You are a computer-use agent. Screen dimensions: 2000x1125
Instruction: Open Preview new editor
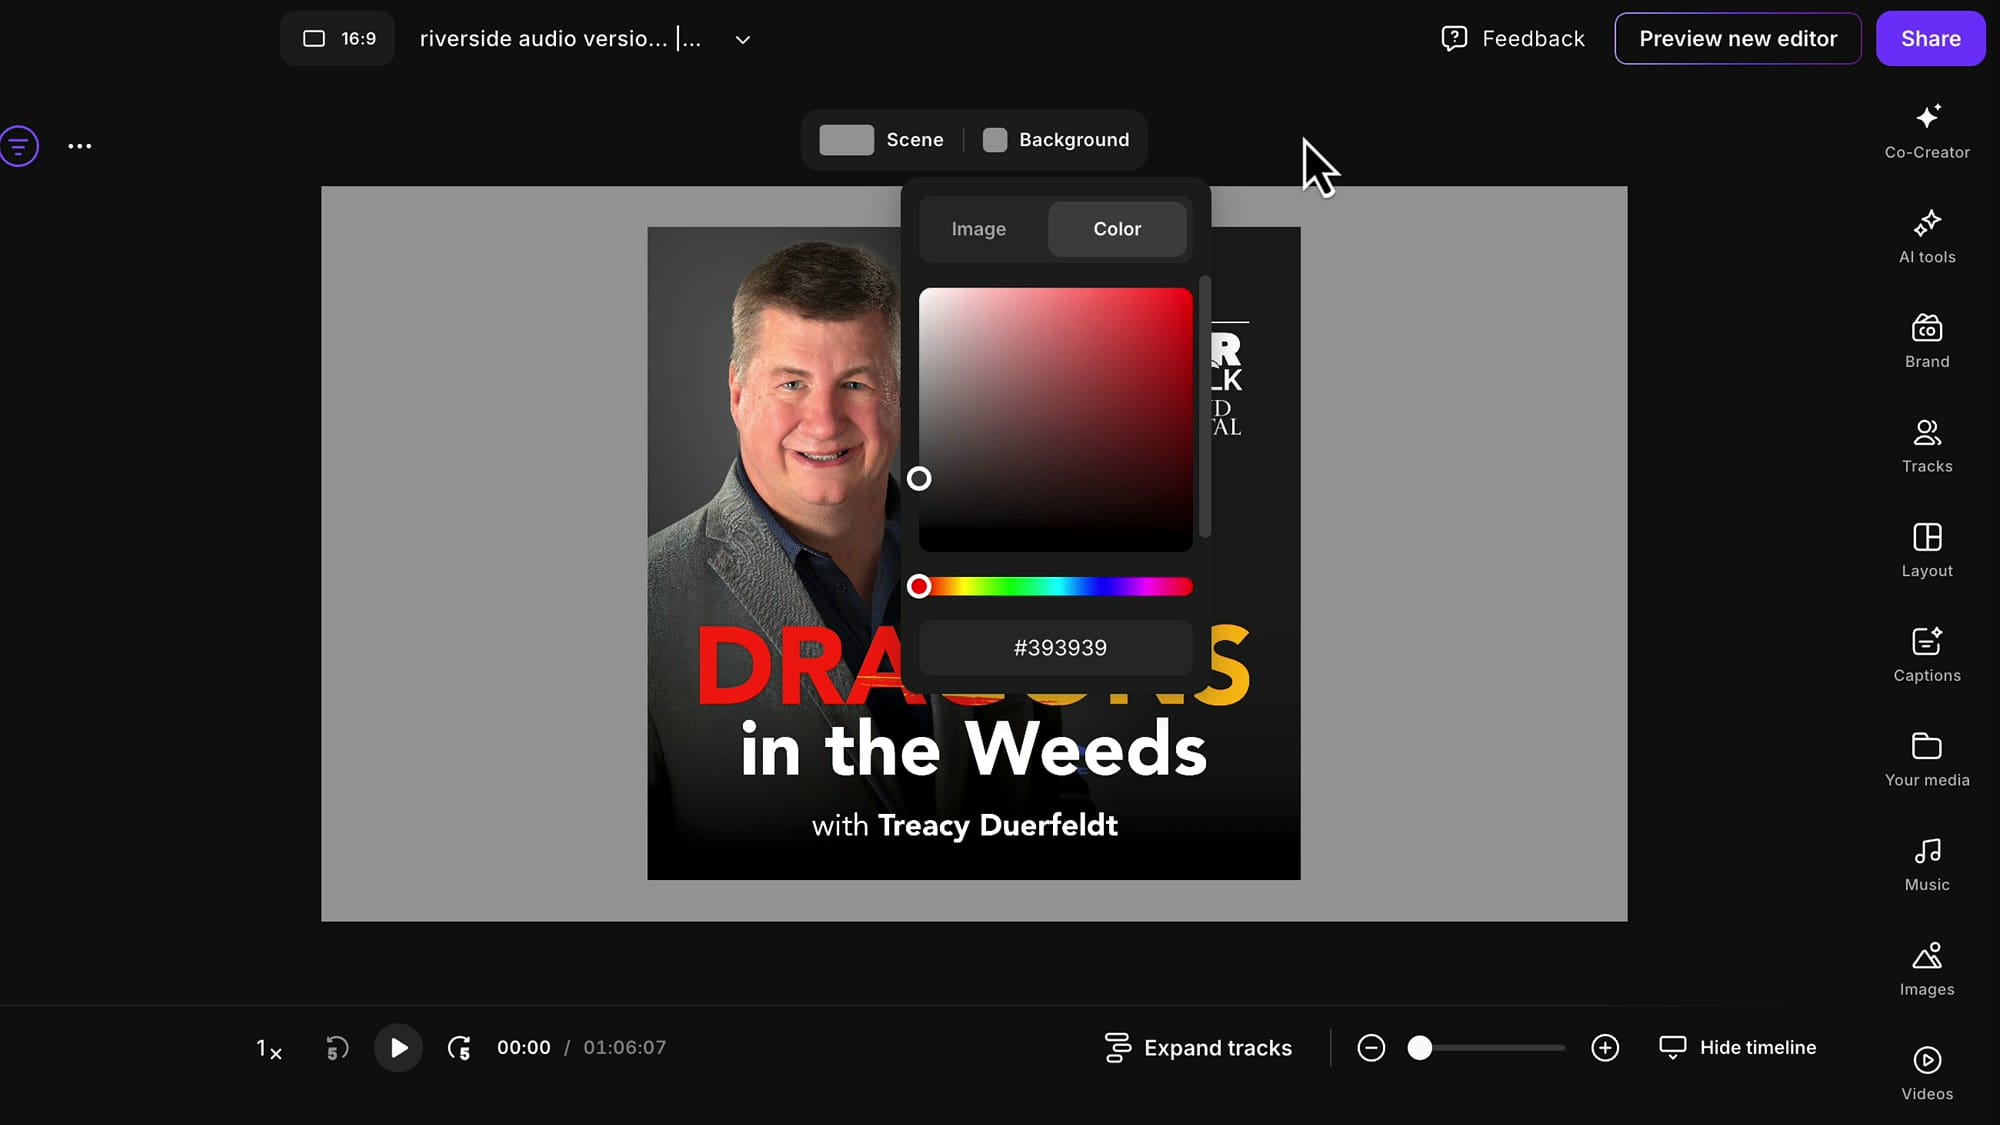[x=1738, y=38]
